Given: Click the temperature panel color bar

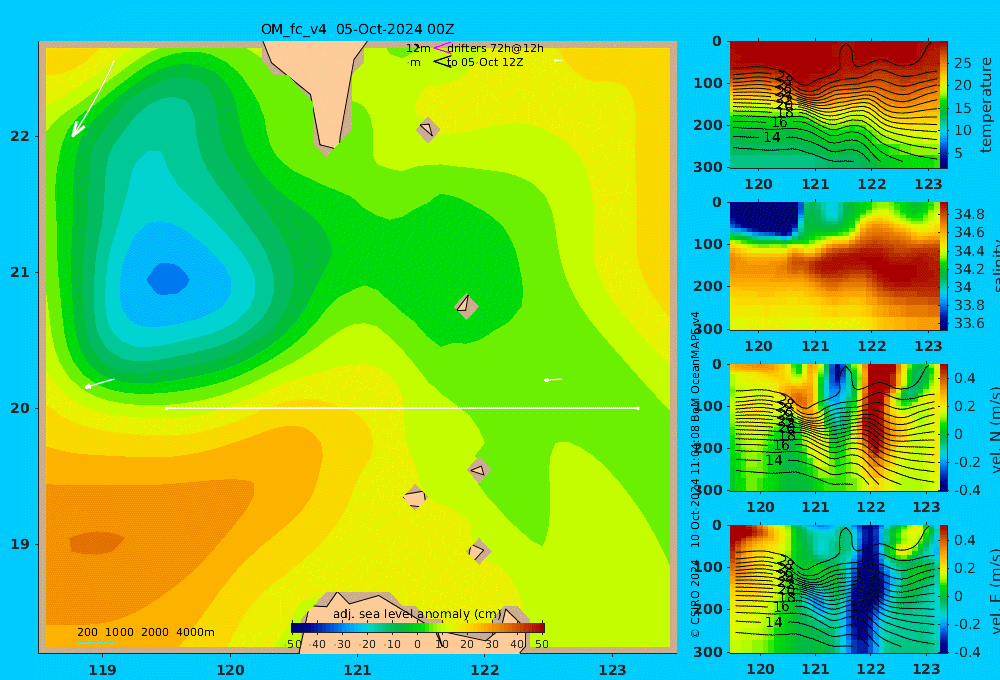Looking at the screenshot, I should pyautogui.click(x=944, y=105).
